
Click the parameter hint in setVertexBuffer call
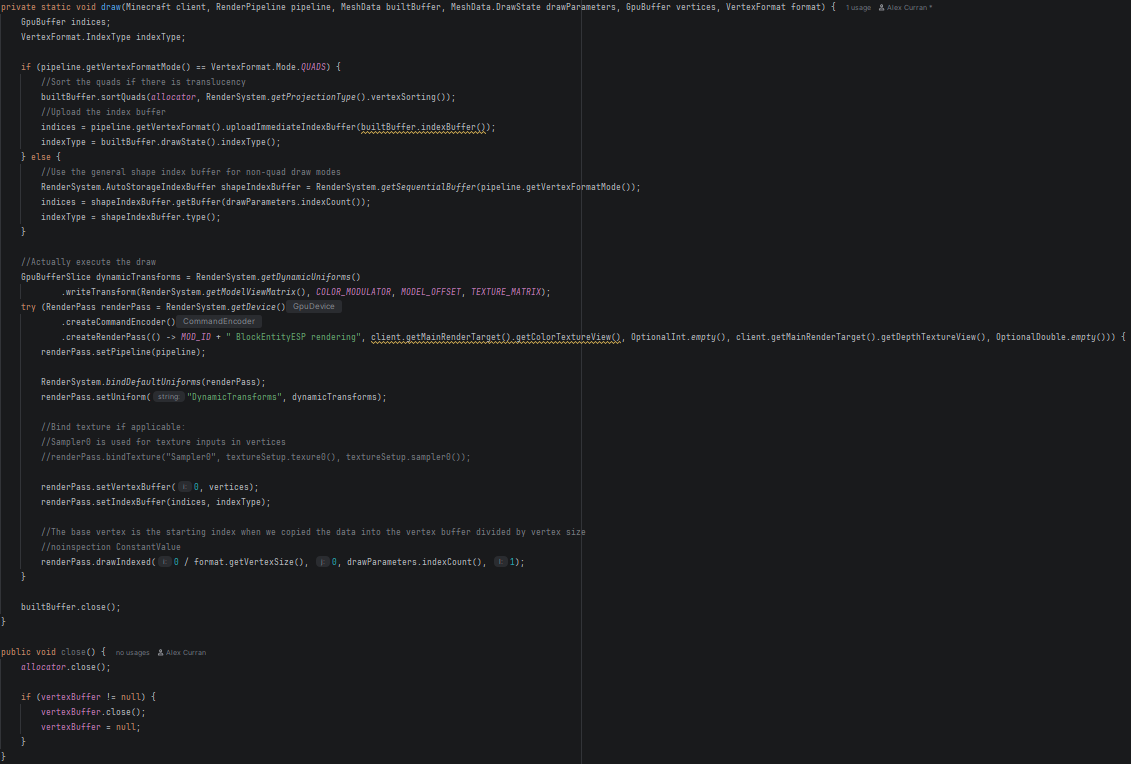click(x=184, y=487)
